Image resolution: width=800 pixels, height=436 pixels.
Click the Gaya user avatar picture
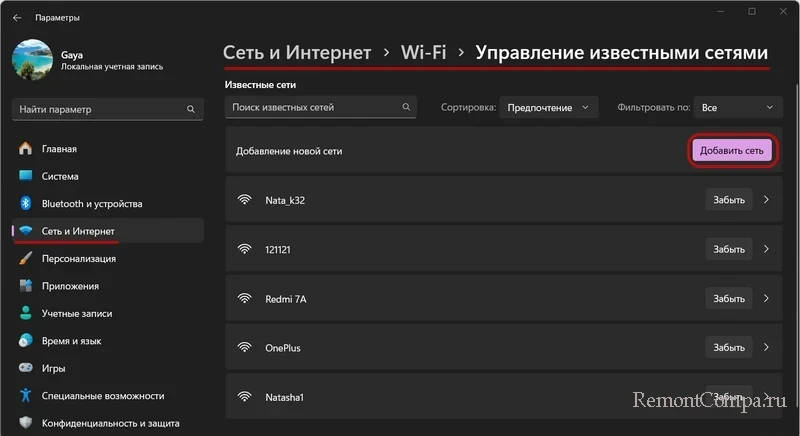[x=32, y=59]
